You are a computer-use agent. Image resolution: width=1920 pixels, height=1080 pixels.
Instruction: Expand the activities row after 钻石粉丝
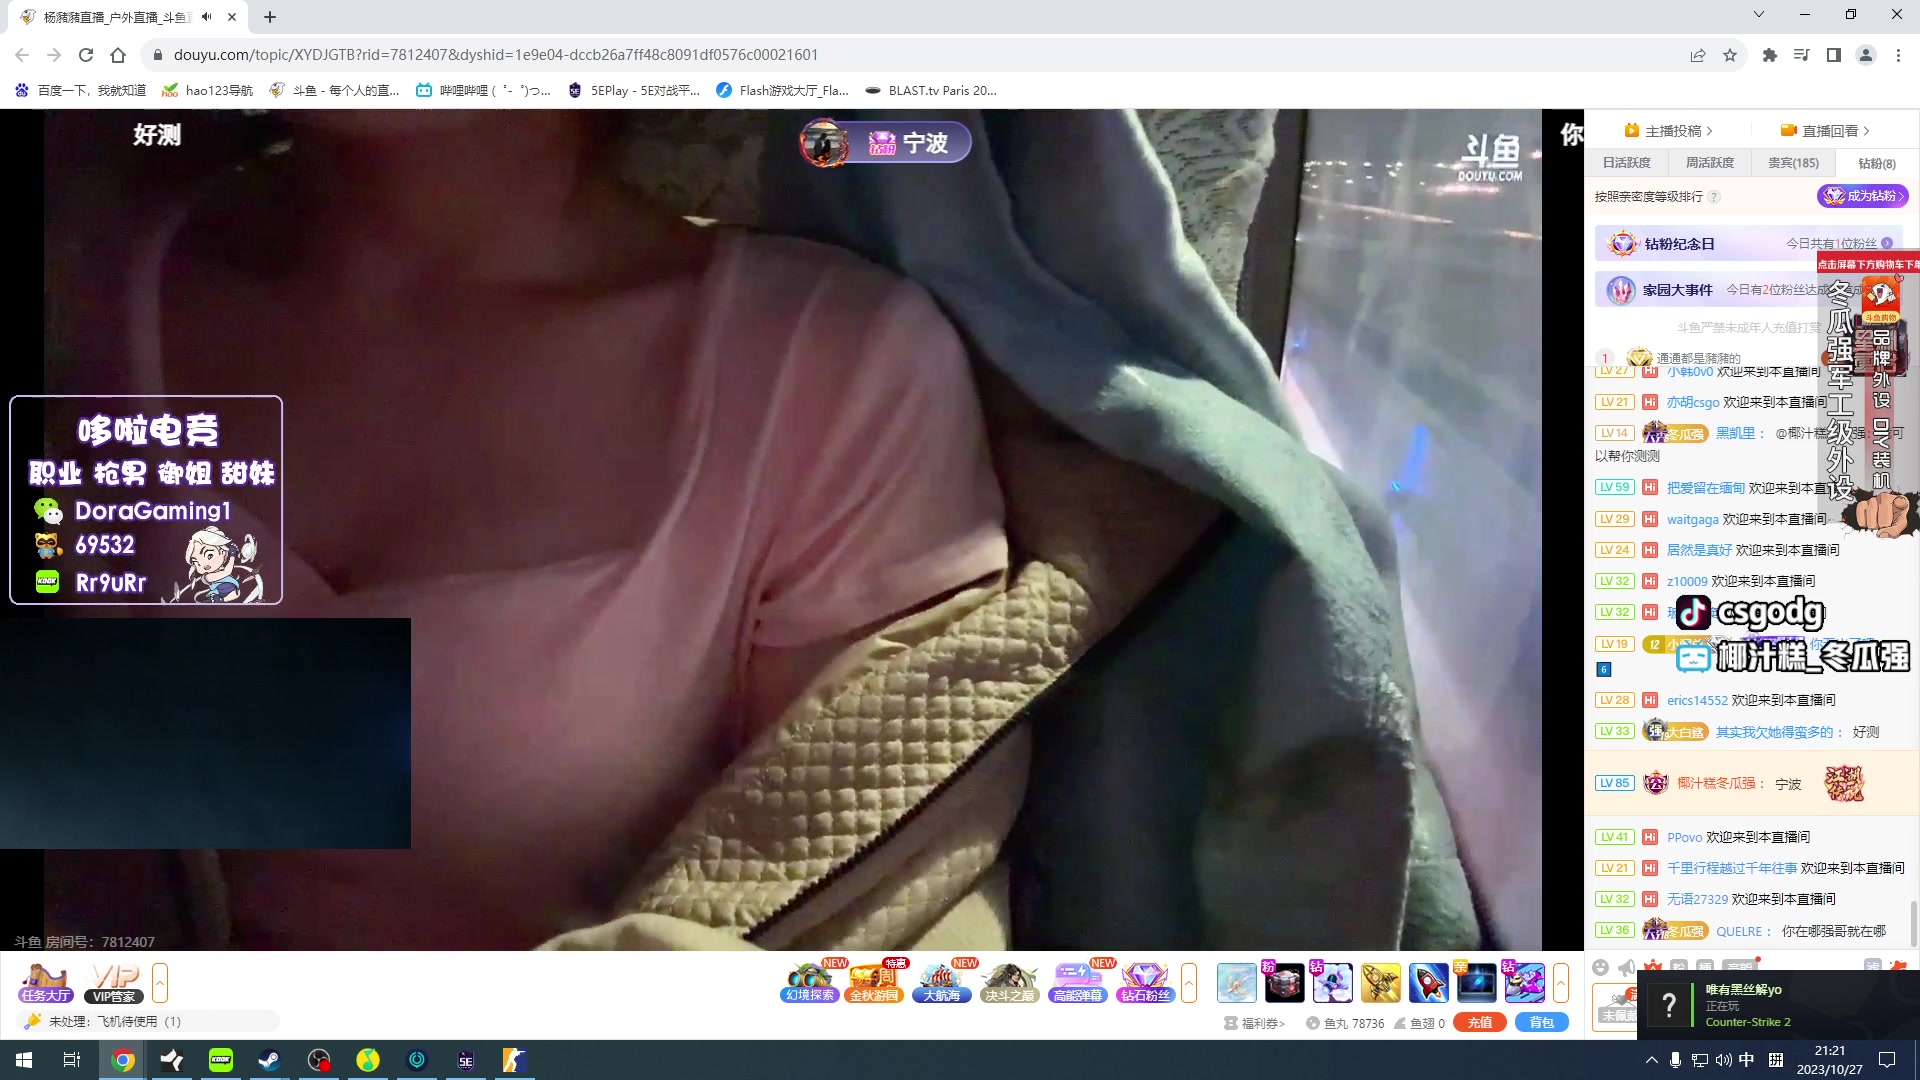[x=1189, y=982]
